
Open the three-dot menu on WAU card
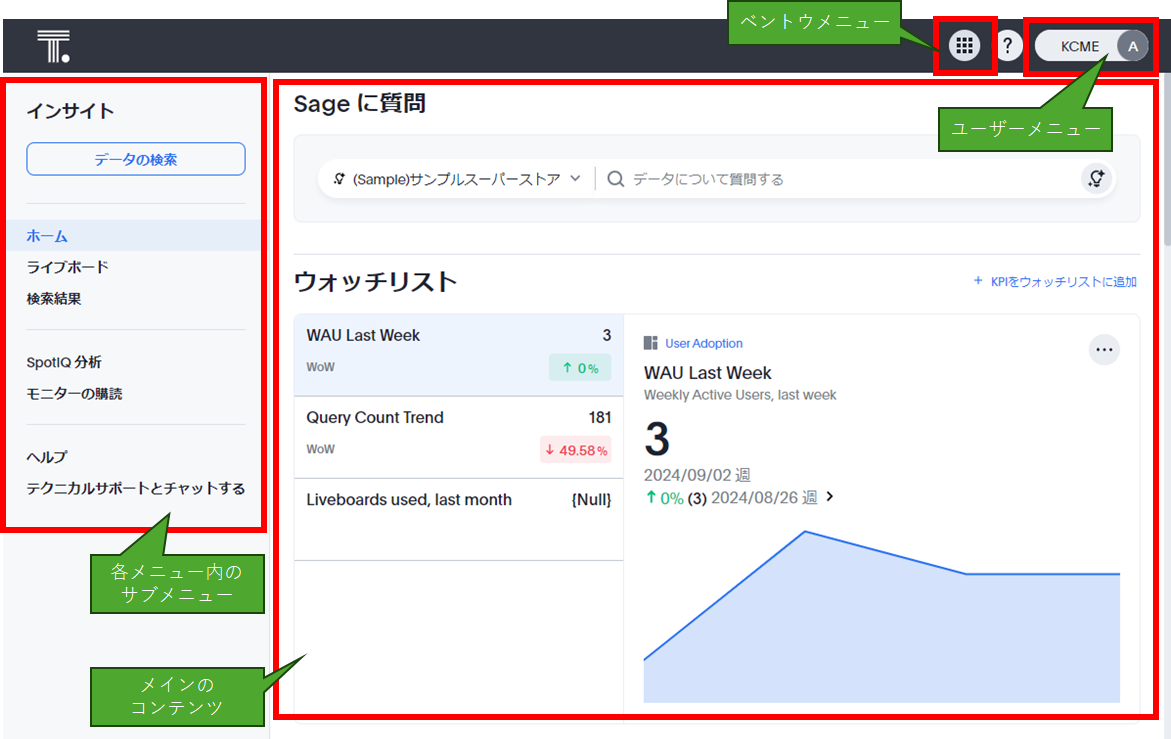[x=1104, y=350]
